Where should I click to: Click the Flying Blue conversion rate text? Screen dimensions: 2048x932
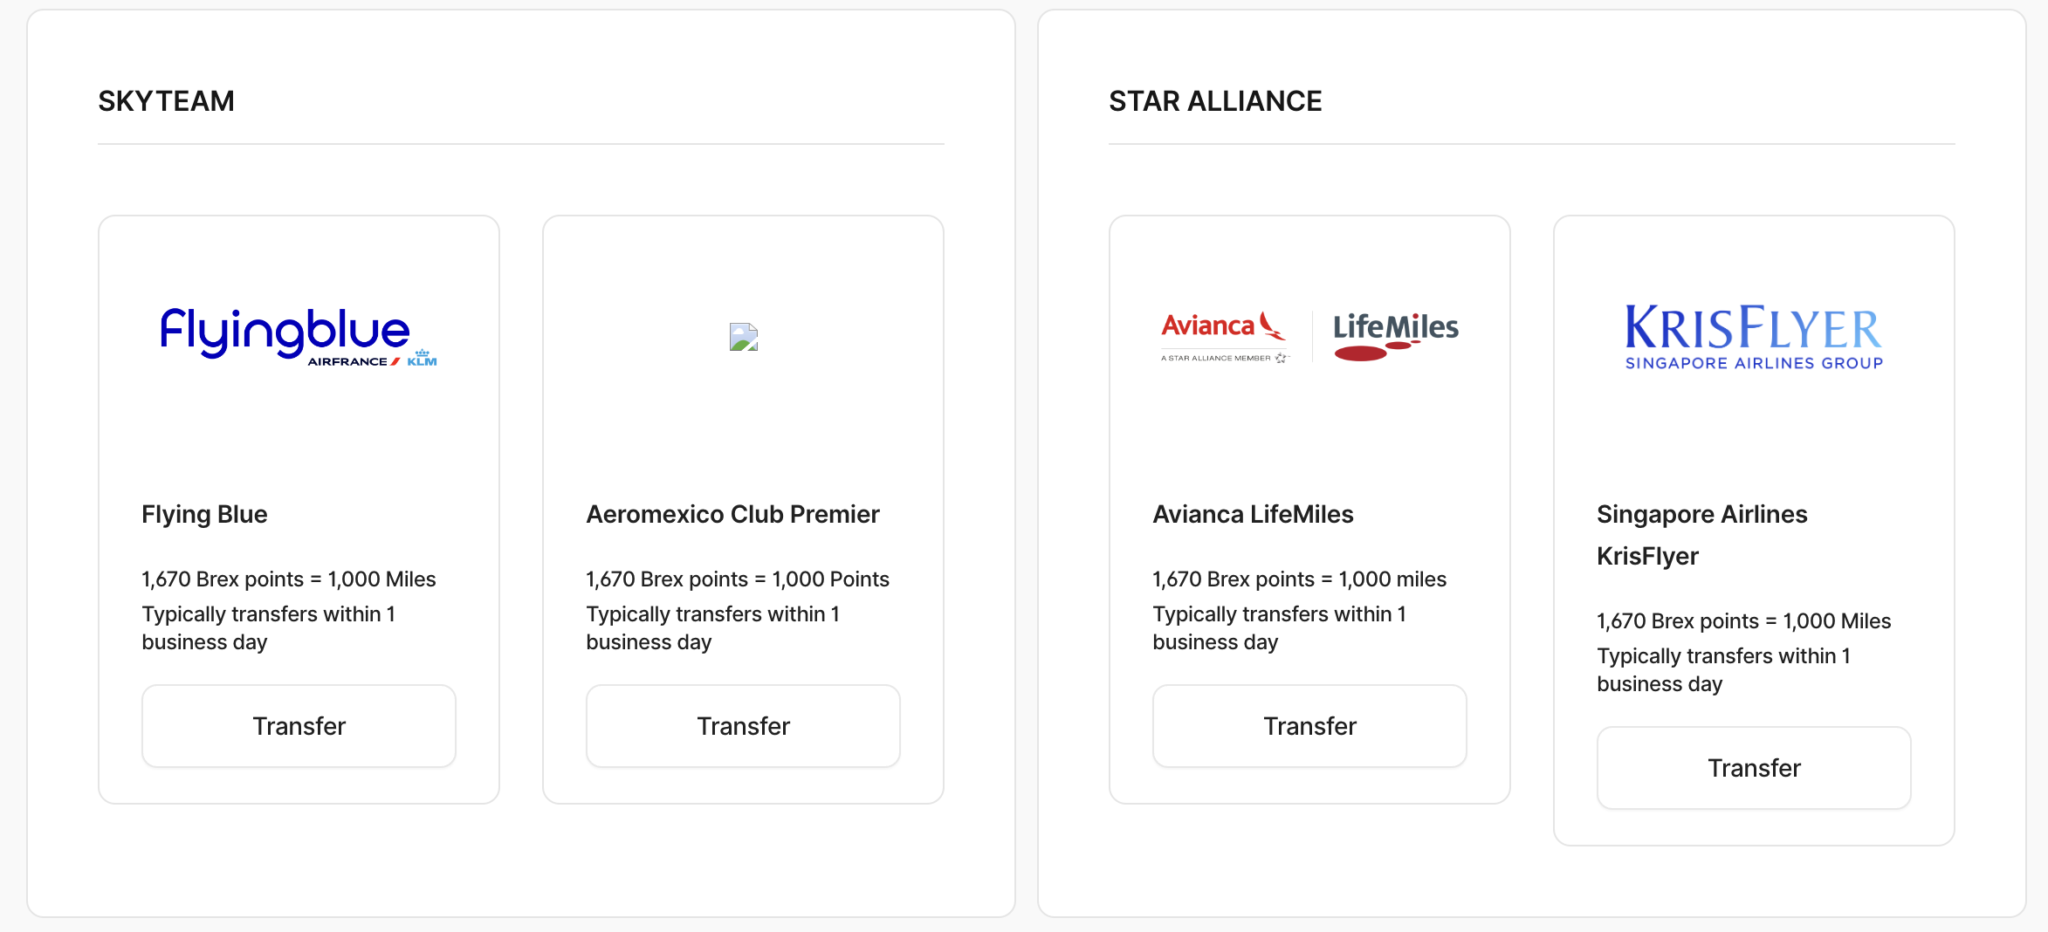289,579
